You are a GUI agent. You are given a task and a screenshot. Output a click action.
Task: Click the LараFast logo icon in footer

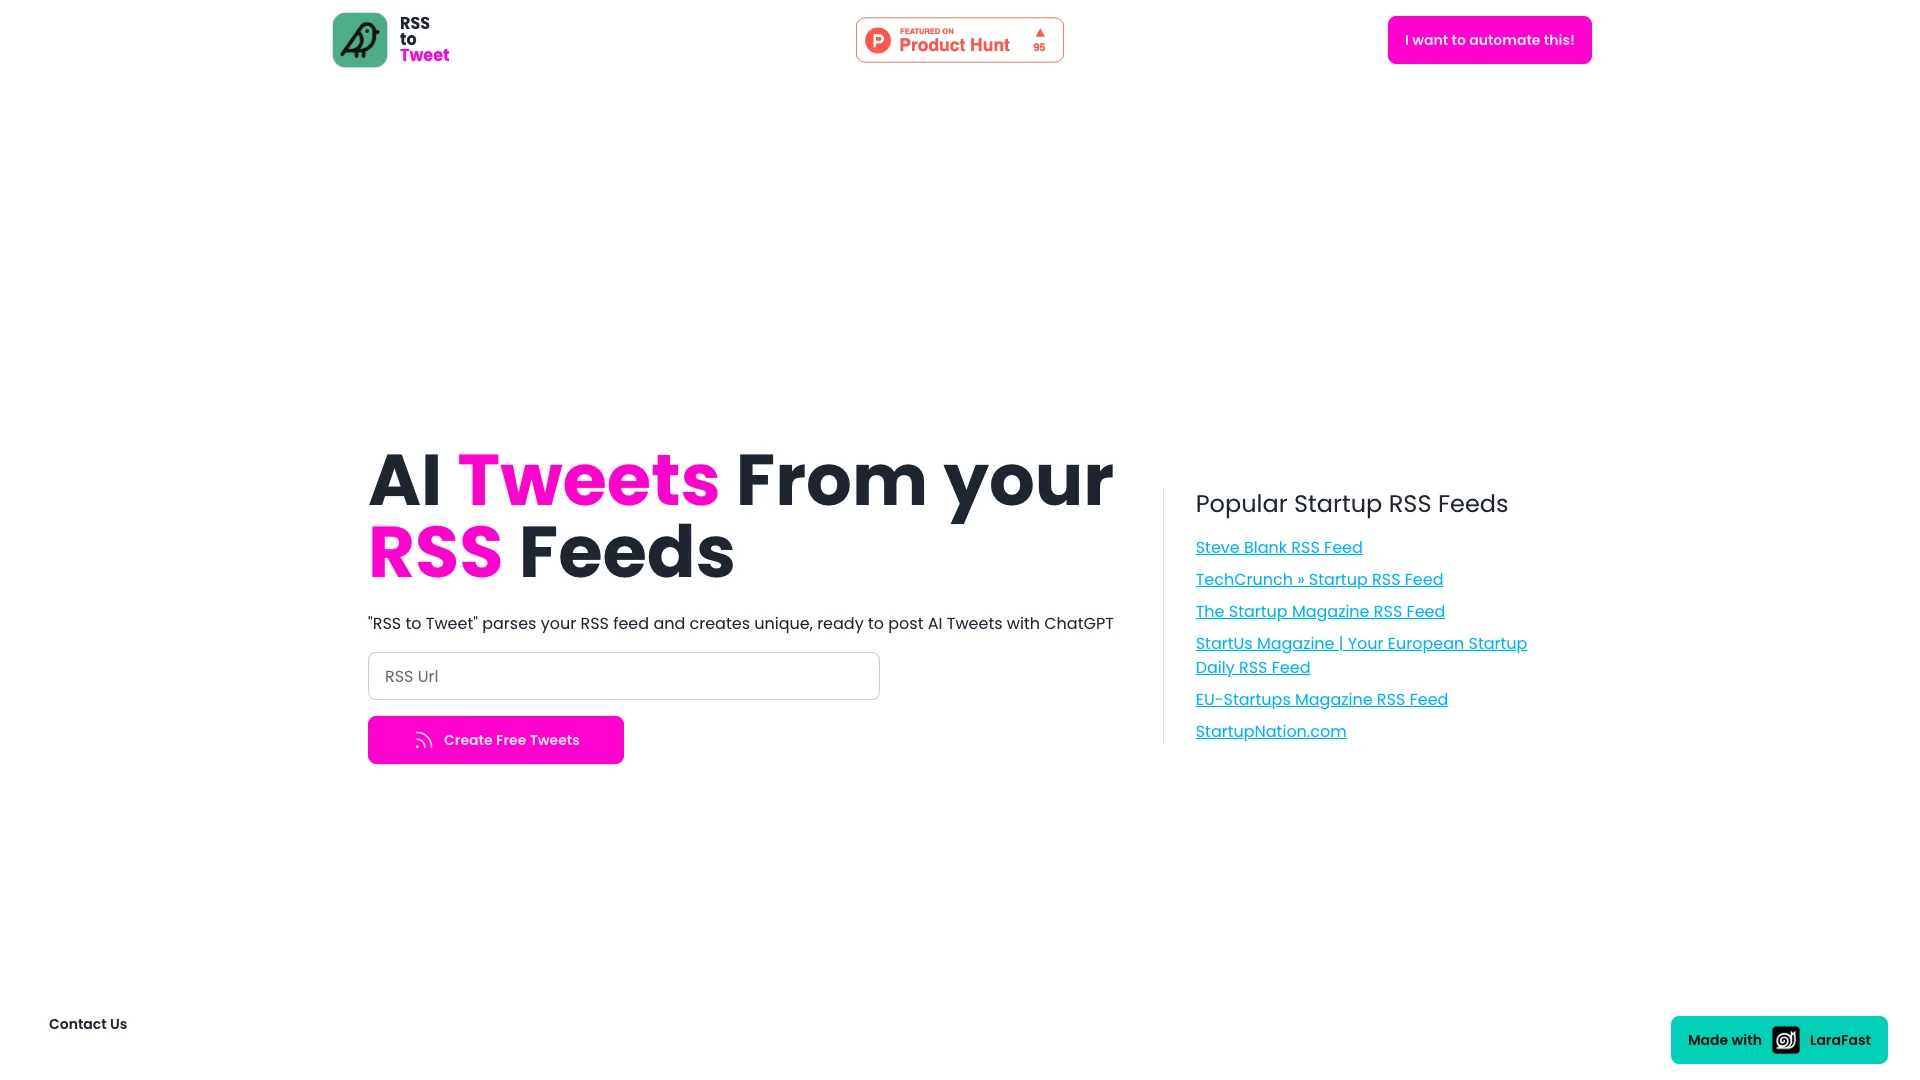pyautogui.click(x=1785, y=1039)
